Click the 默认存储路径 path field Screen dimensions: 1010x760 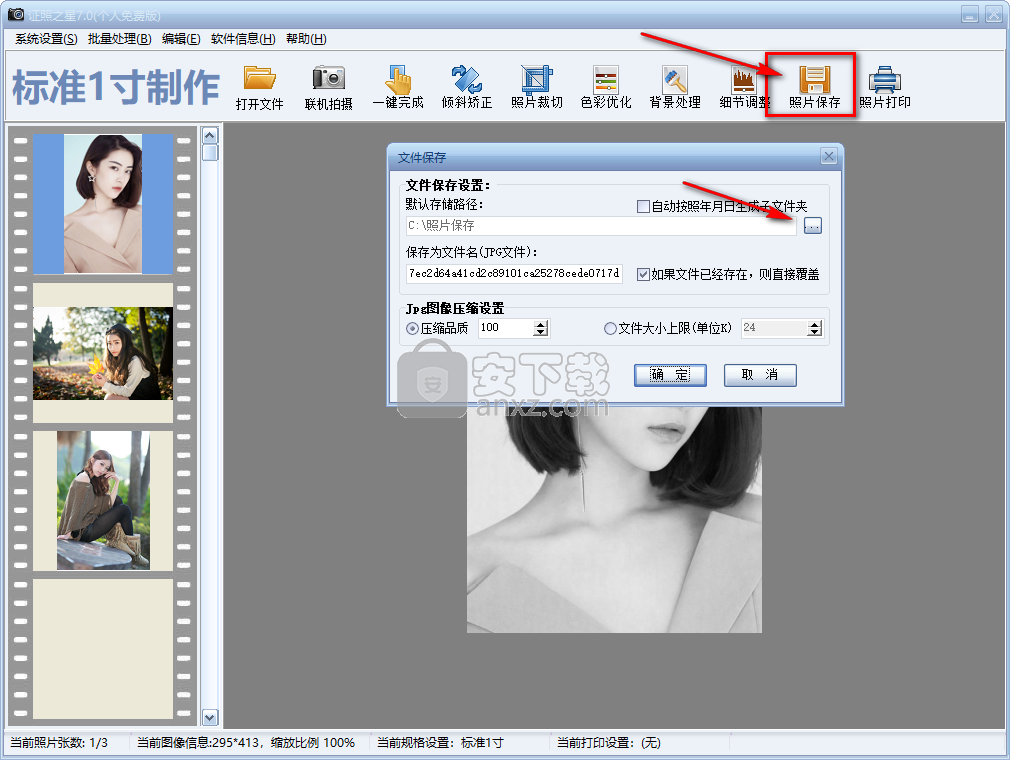pos(601,225)
